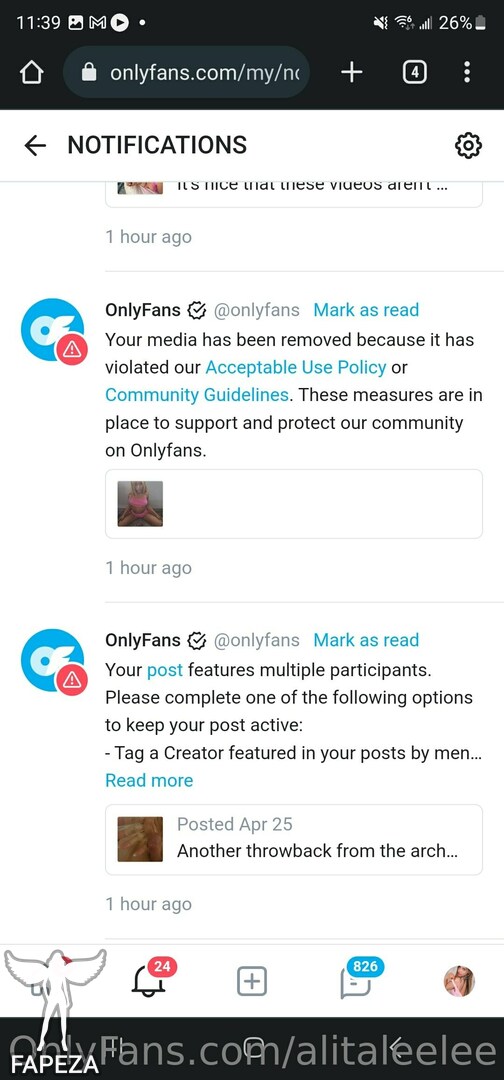This screenshot has width=504, height=1080.
Task: Click the Acceptable Use Policy link
Action: click(296, 367)
